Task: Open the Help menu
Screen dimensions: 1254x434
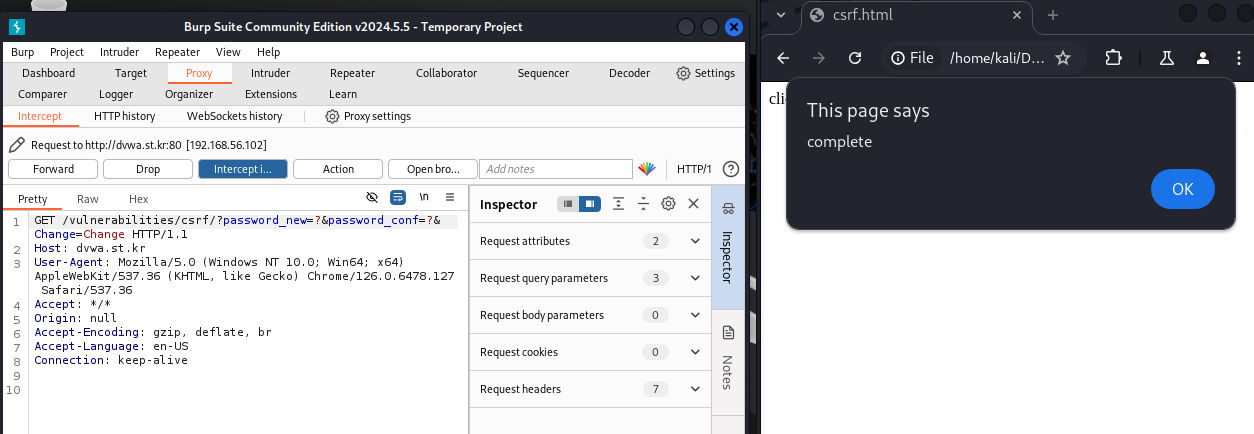Action: [268, 52]
